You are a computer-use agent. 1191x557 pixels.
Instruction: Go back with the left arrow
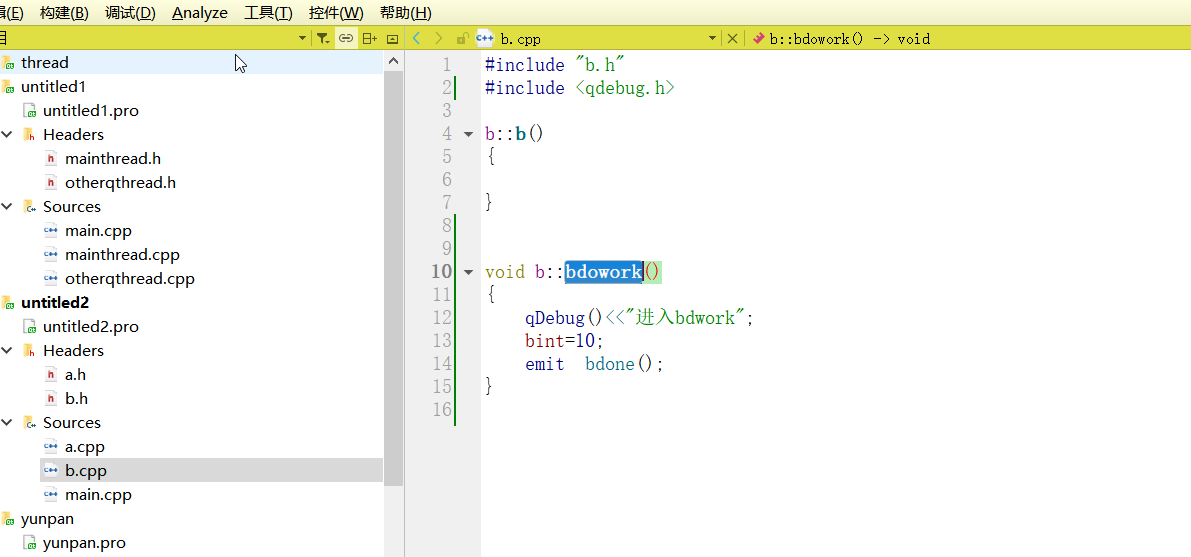pyautogui.click(x=416, y=38)
